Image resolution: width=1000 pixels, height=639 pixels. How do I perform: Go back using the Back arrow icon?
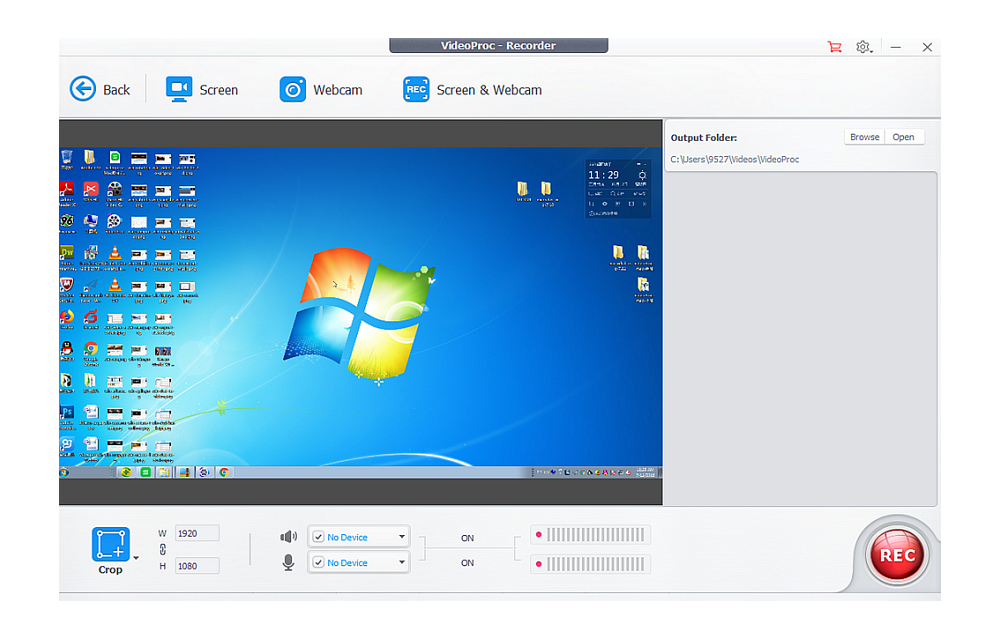83,89
